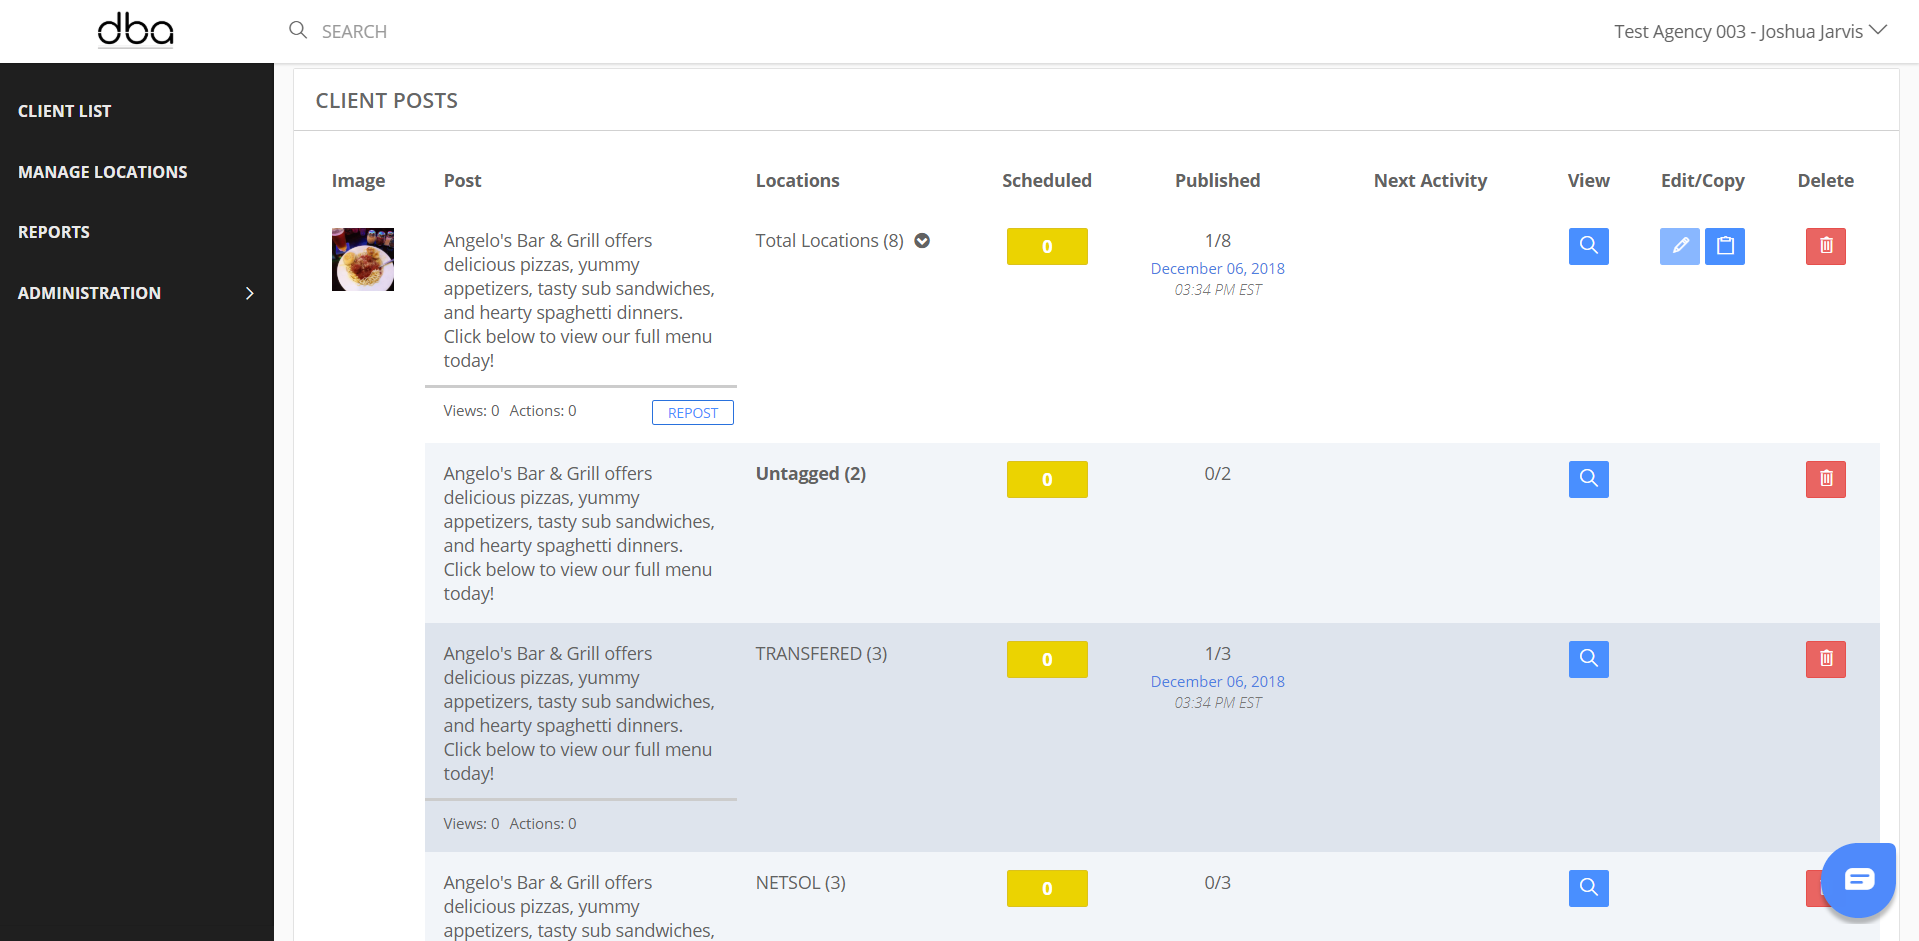Click the pencil edit icon for first post
Image resolution: width=1919 pixels, height=941 pixels.
[x=1679, y=246]
